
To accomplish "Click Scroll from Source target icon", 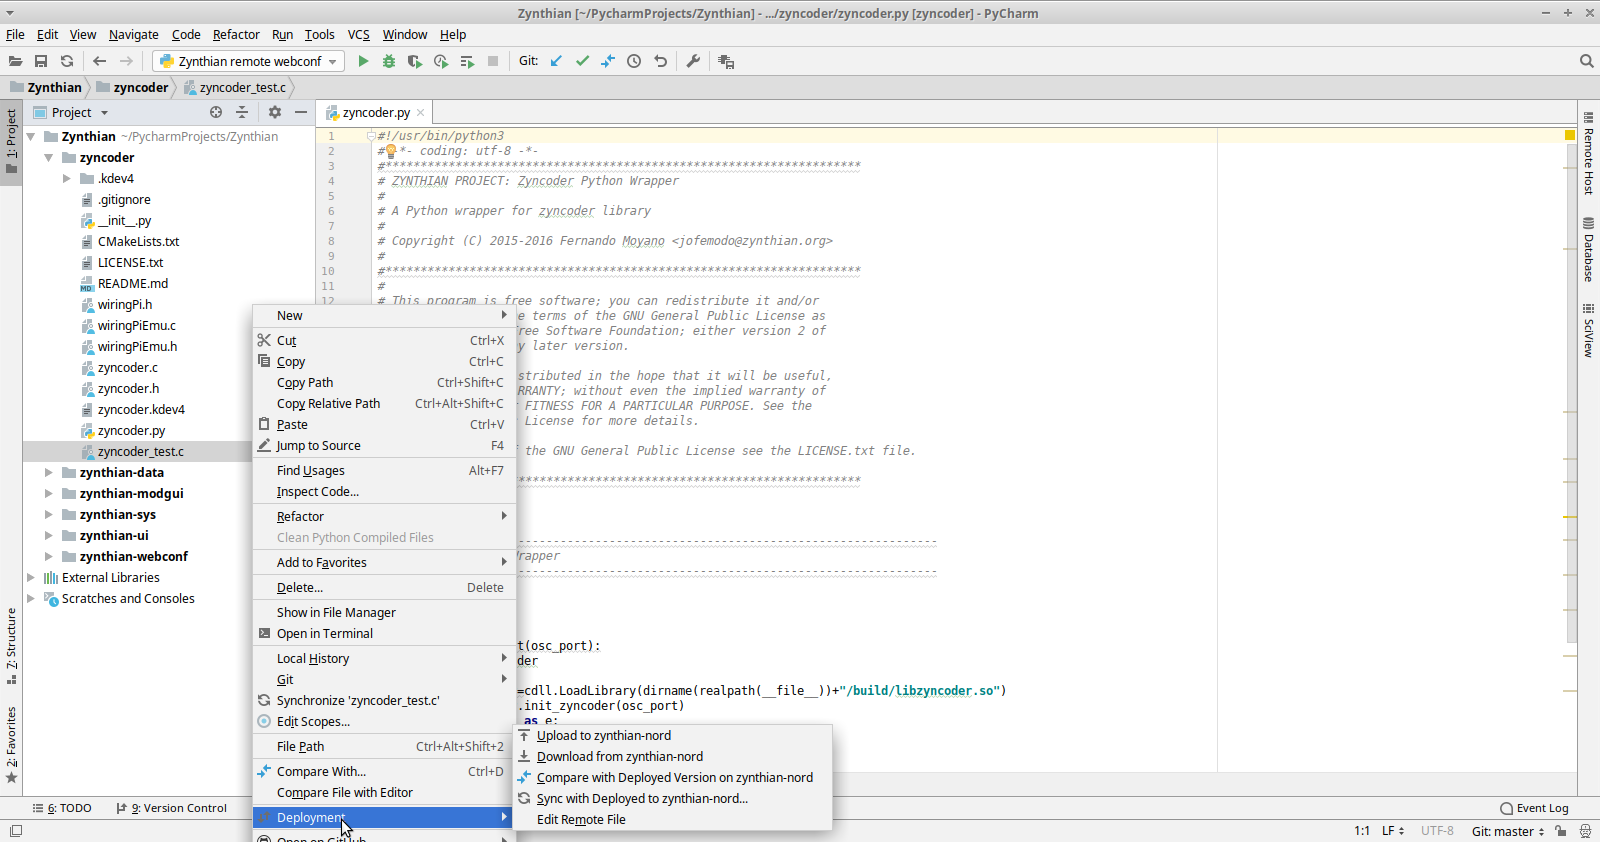I will coord(216,112).
